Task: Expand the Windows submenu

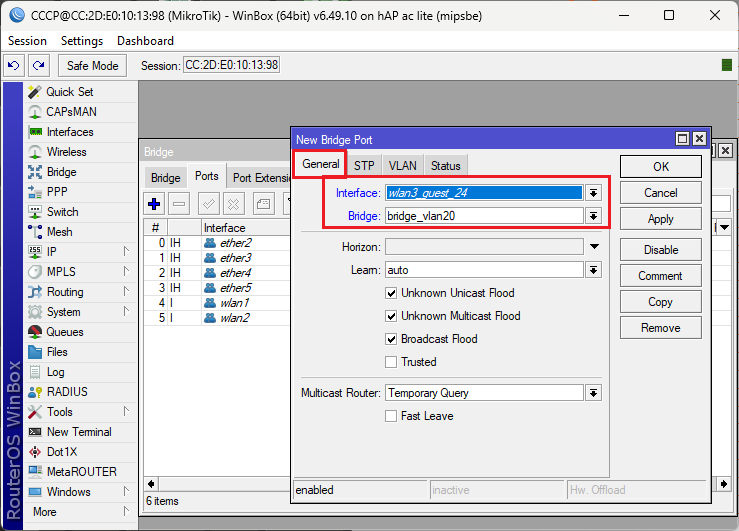Action: coord(126,491)
